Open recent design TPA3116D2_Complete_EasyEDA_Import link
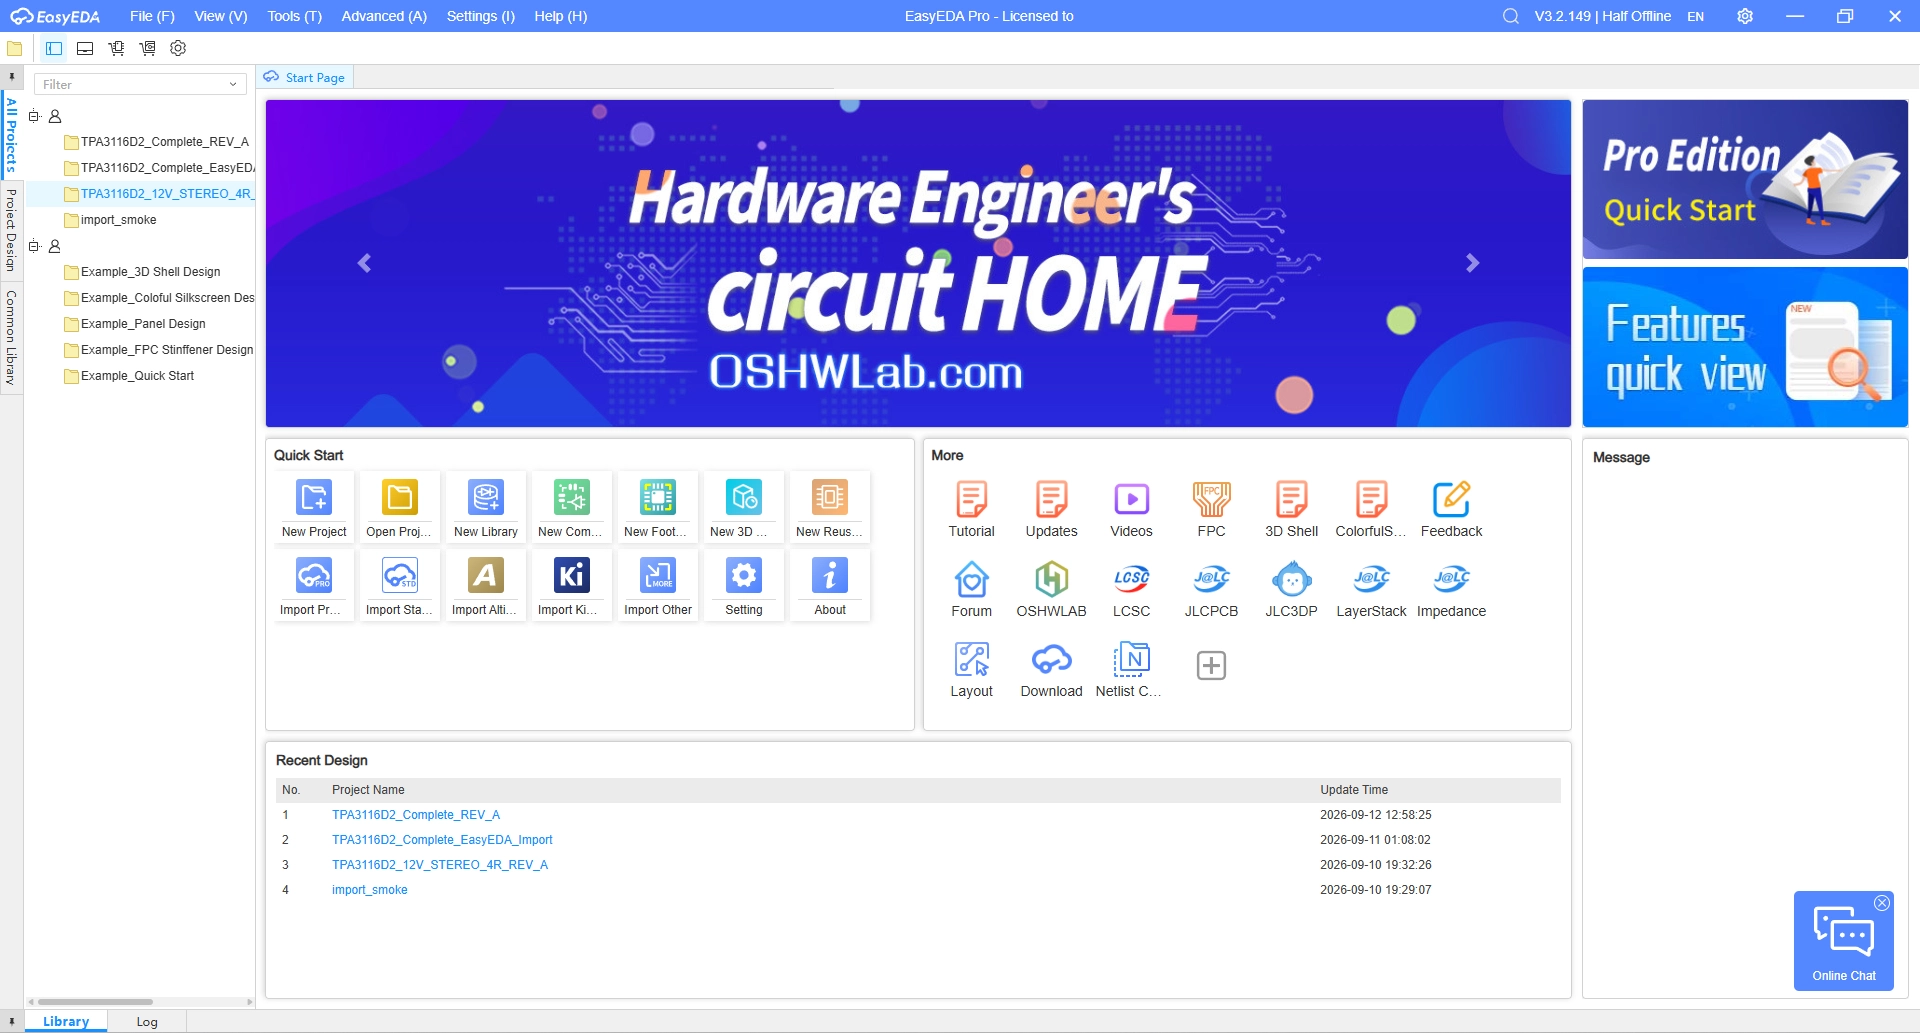 (442, 840)
